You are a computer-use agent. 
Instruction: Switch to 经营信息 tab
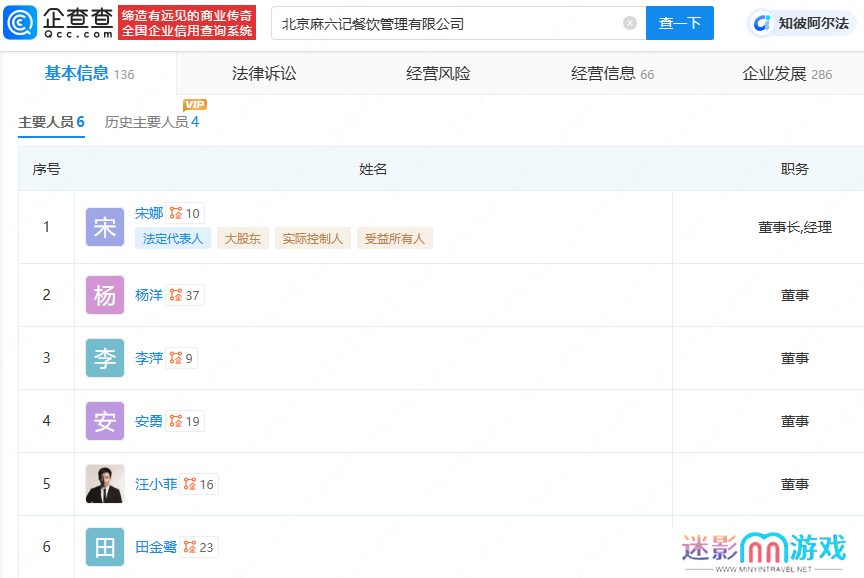tap(612, 73)
